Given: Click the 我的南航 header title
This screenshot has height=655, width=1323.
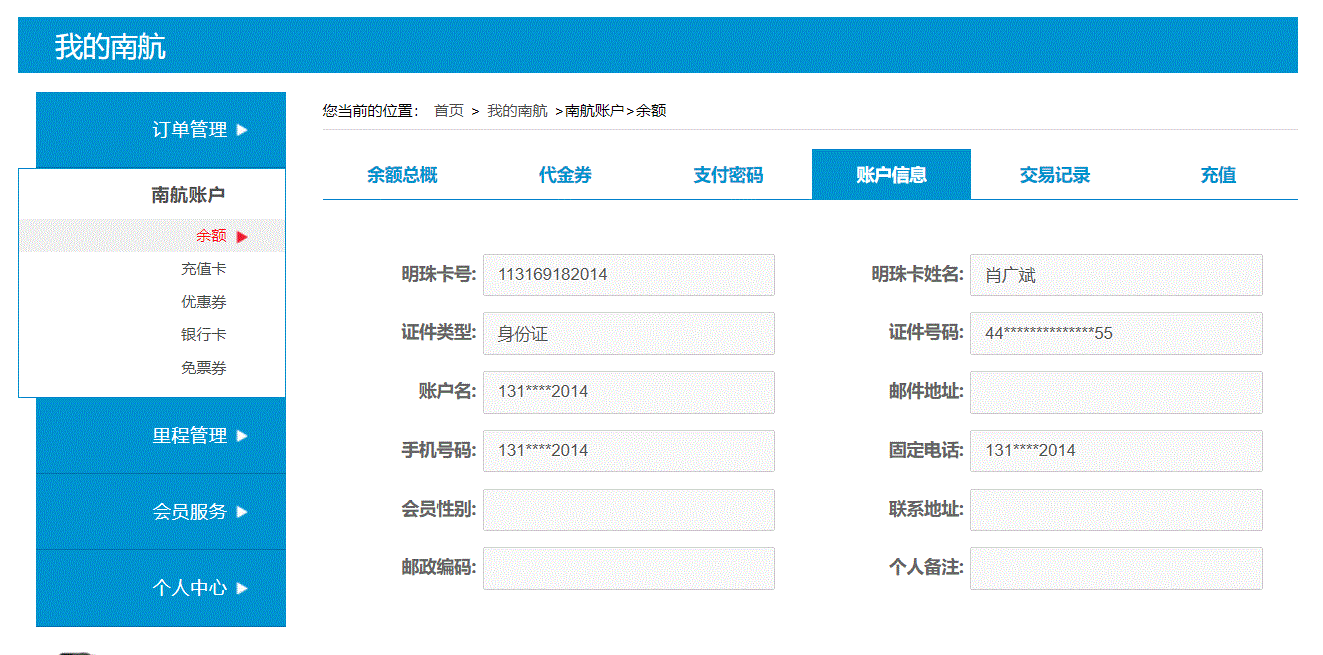Looking at the screenshot, I should (x=110, y=46).
